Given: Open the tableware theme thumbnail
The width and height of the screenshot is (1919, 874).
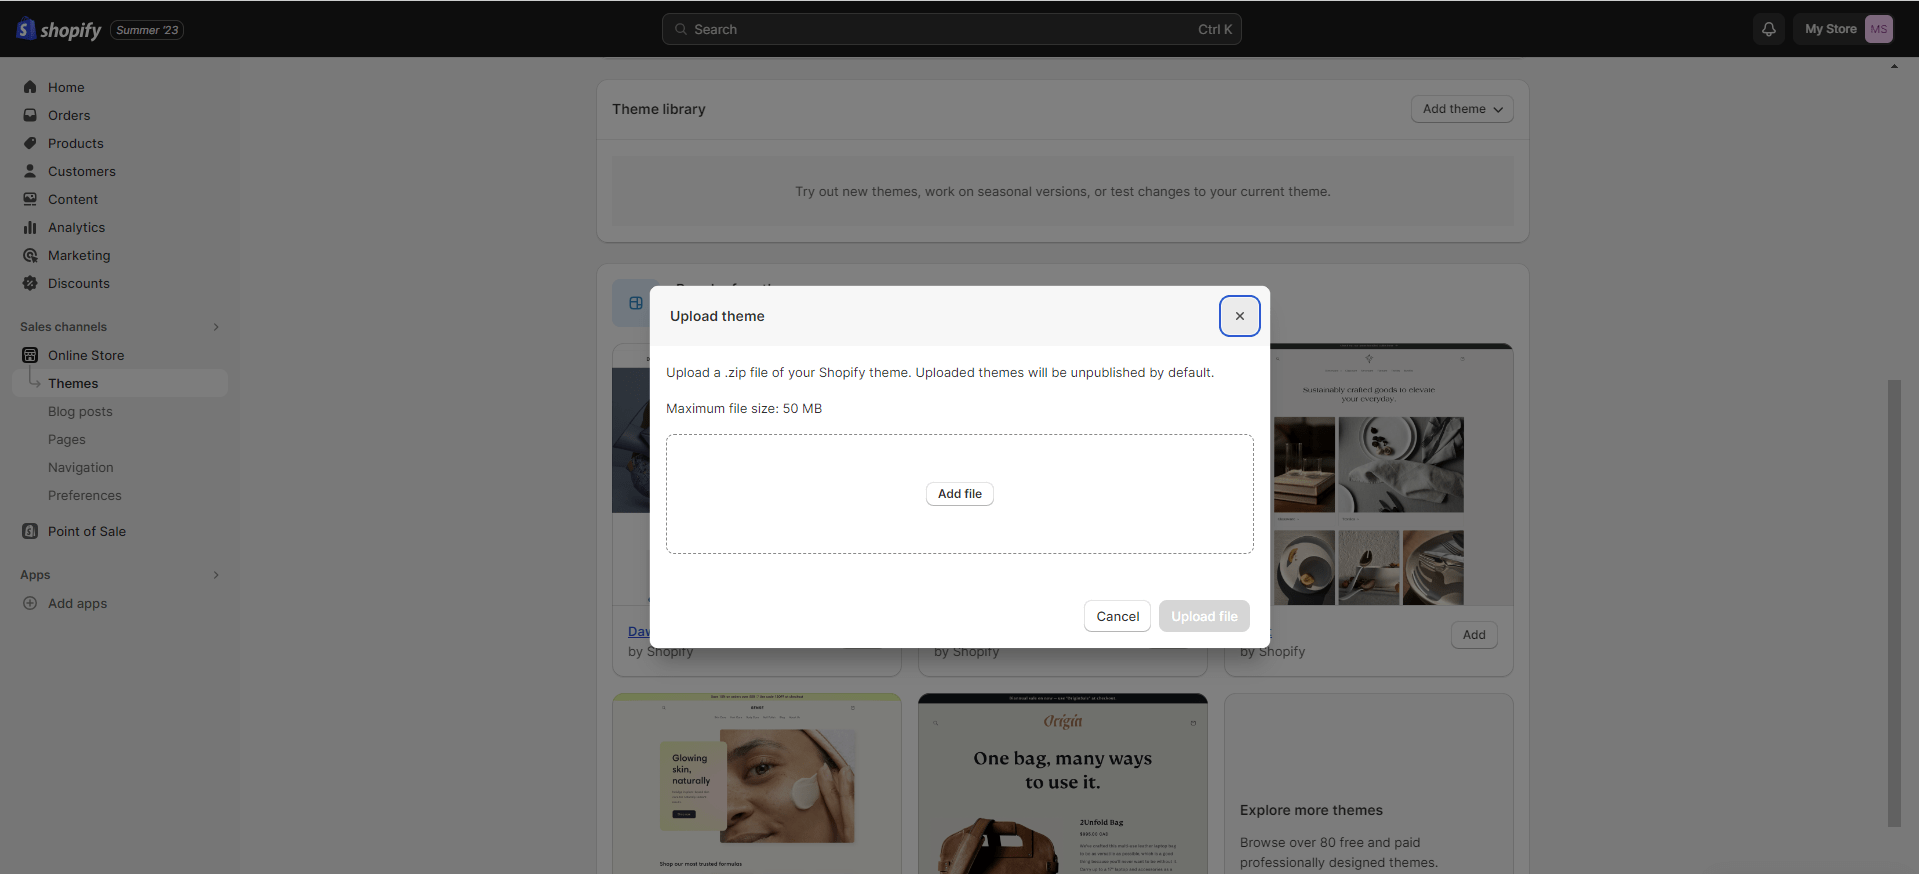Looking at the screenshot, I should tap(1391, 475).
